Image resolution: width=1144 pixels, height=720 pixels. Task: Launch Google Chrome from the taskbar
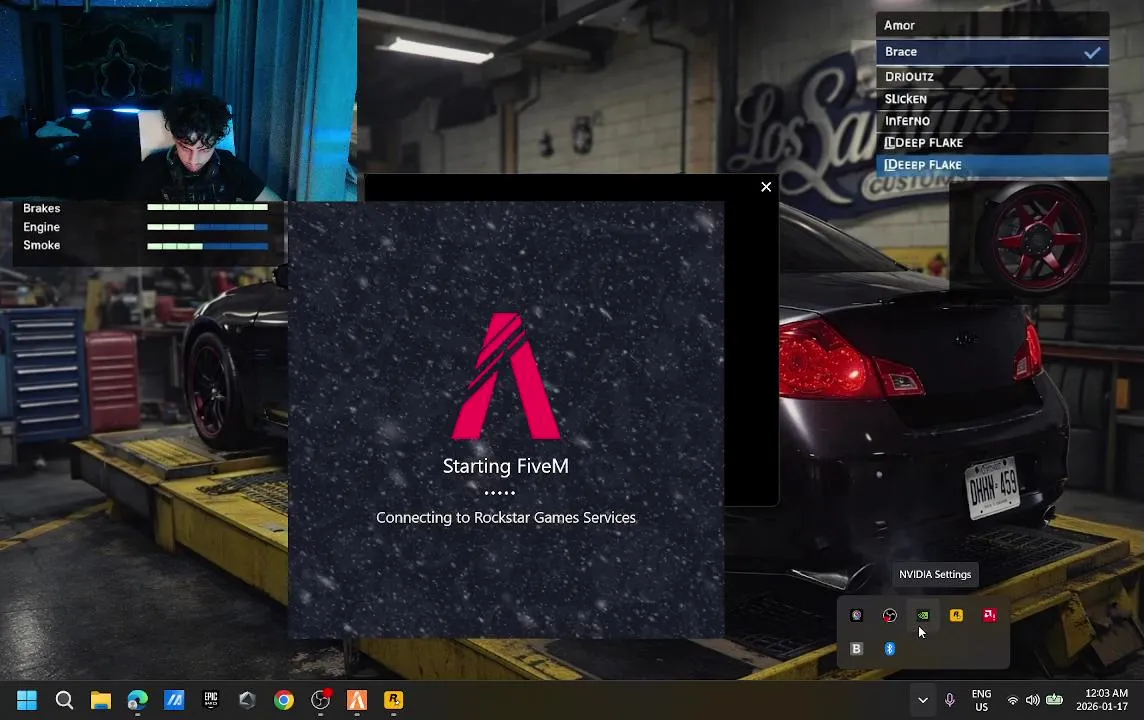tap(284, 700)
